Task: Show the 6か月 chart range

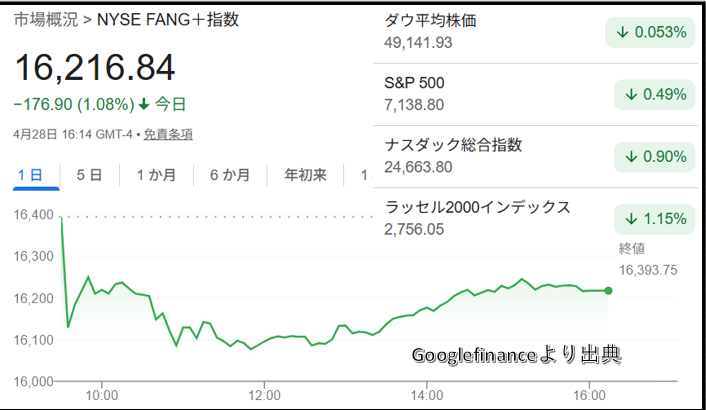Action: pos(229,175)
